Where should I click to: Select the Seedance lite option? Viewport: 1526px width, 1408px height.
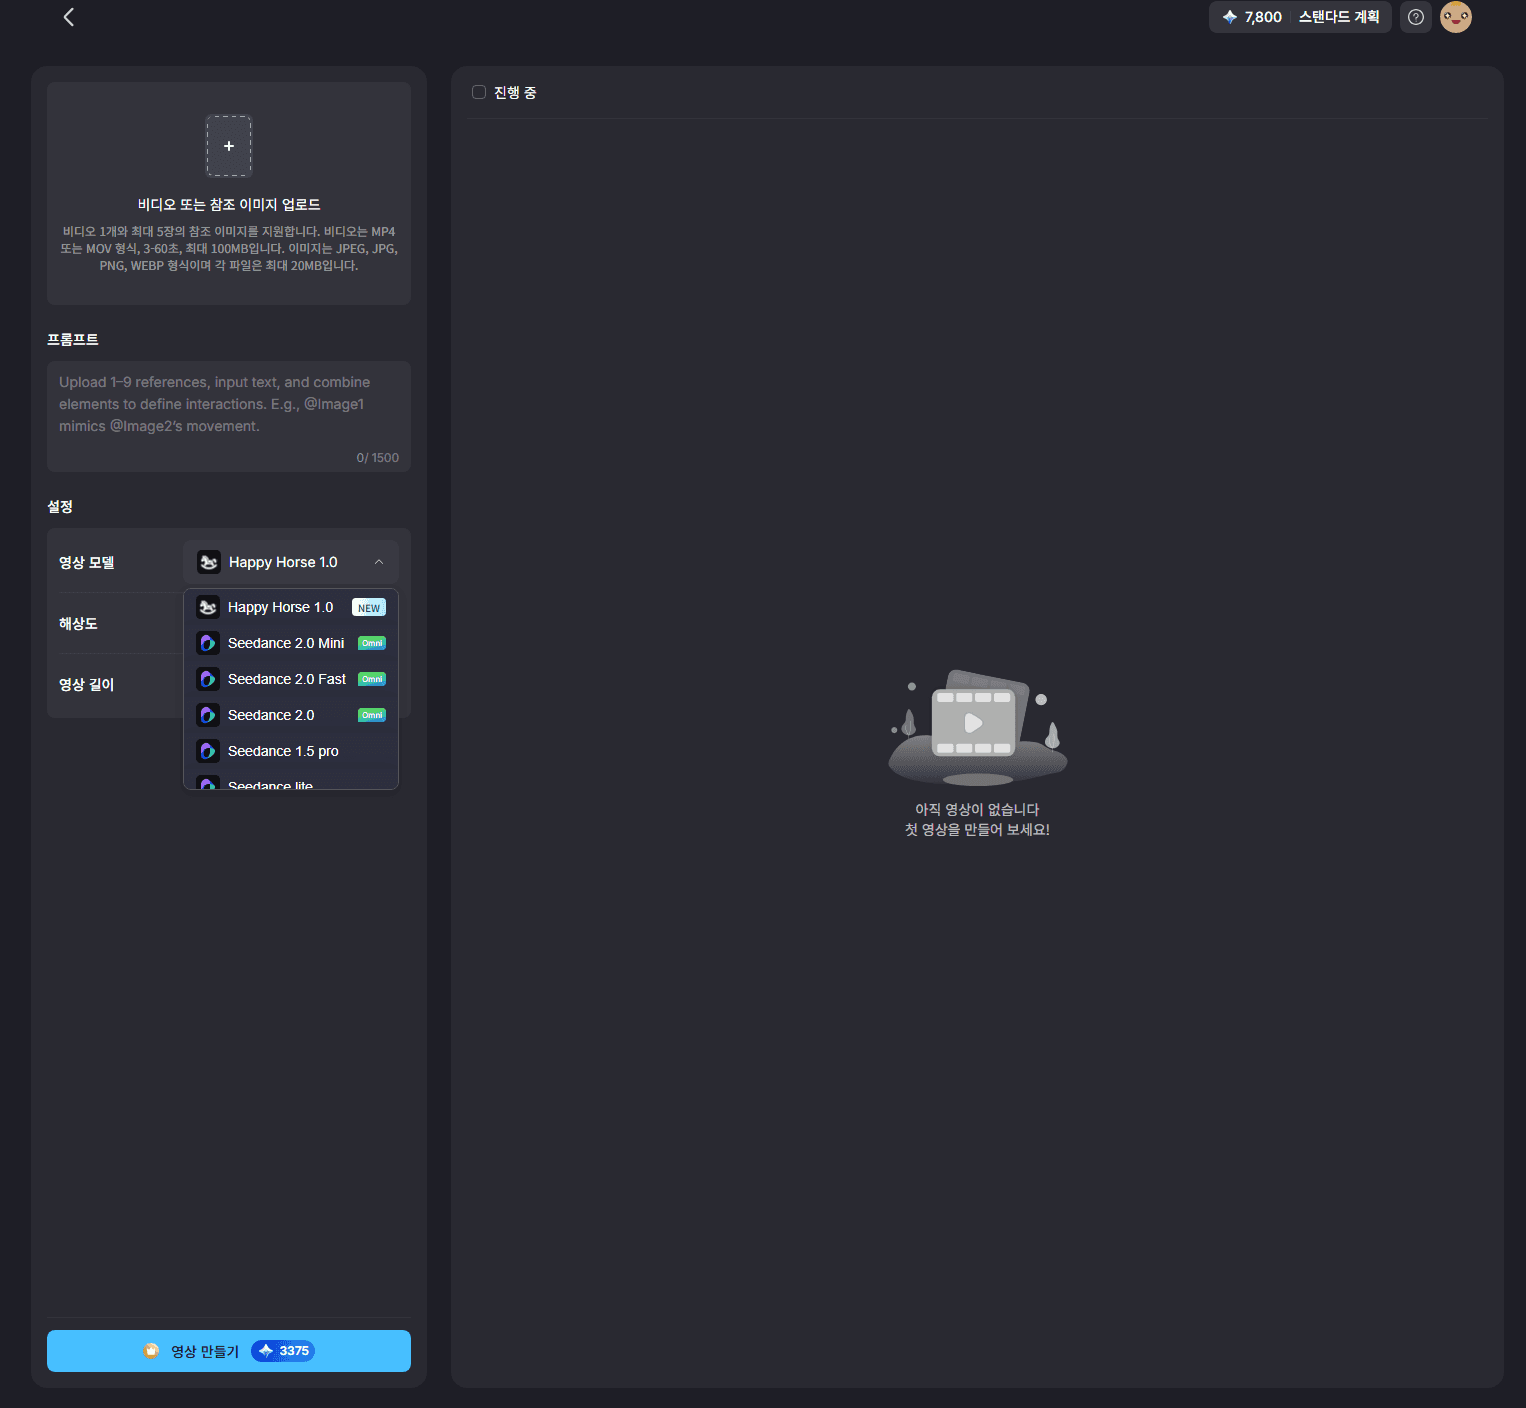(x=291, y=782)
